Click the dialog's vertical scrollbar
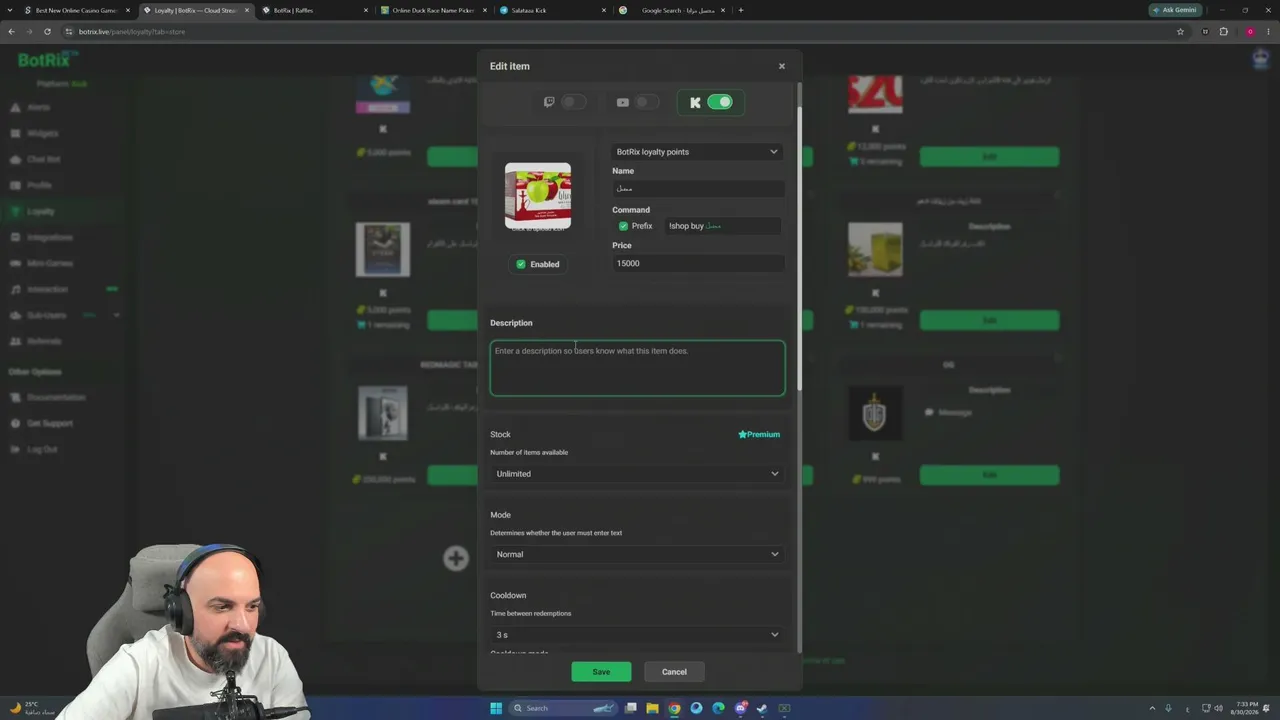The height and width of the screenshot is (720, 1280). [x=799, y=250]
